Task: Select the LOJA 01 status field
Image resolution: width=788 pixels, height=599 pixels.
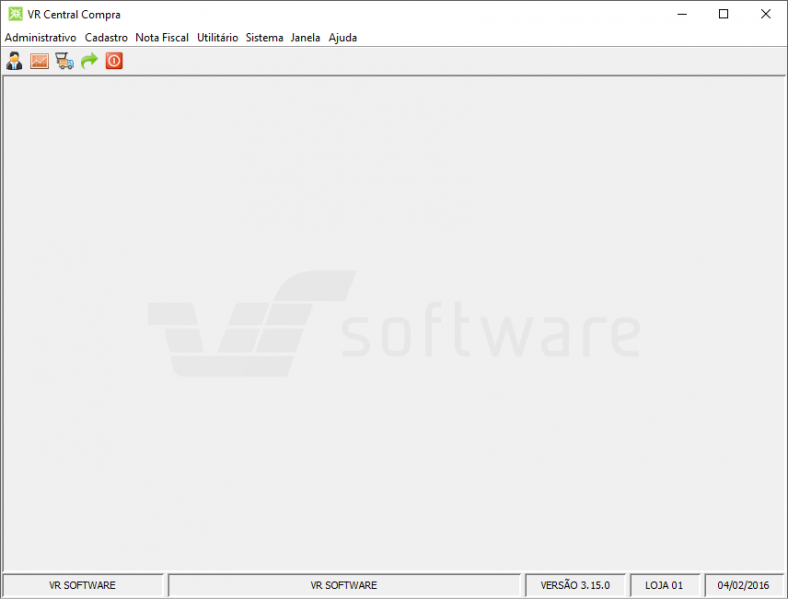Action: [x=664, y=585]
